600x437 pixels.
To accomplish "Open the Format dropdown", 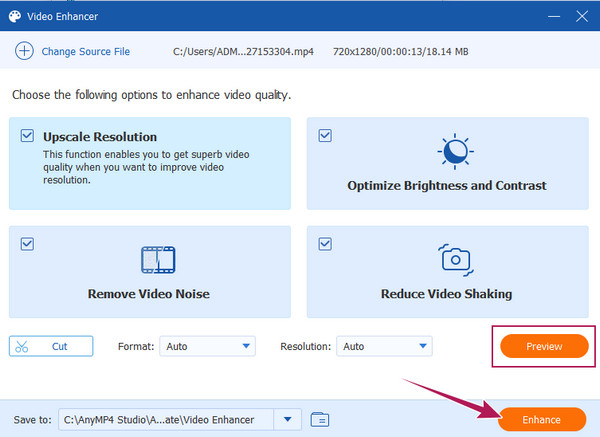I will (207, 346).
